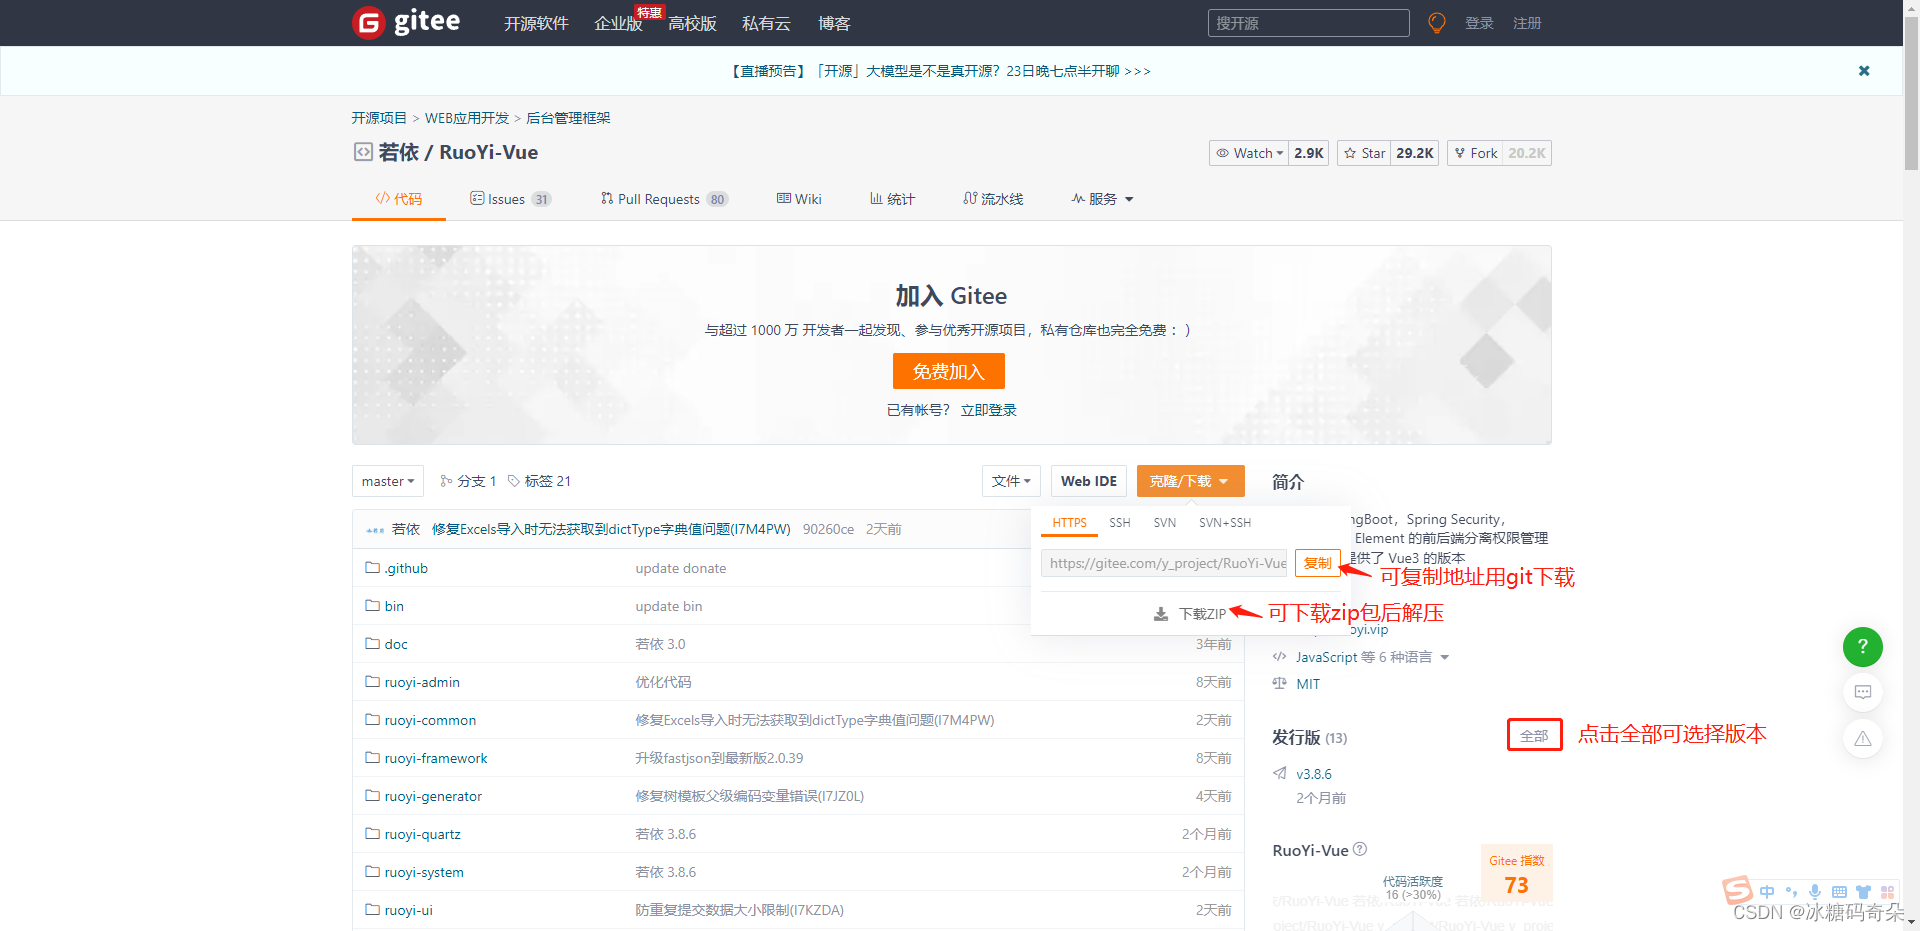The image size is (1920, 931).
Task: Click the clone URL text field
Action: tap(1164, 563)
